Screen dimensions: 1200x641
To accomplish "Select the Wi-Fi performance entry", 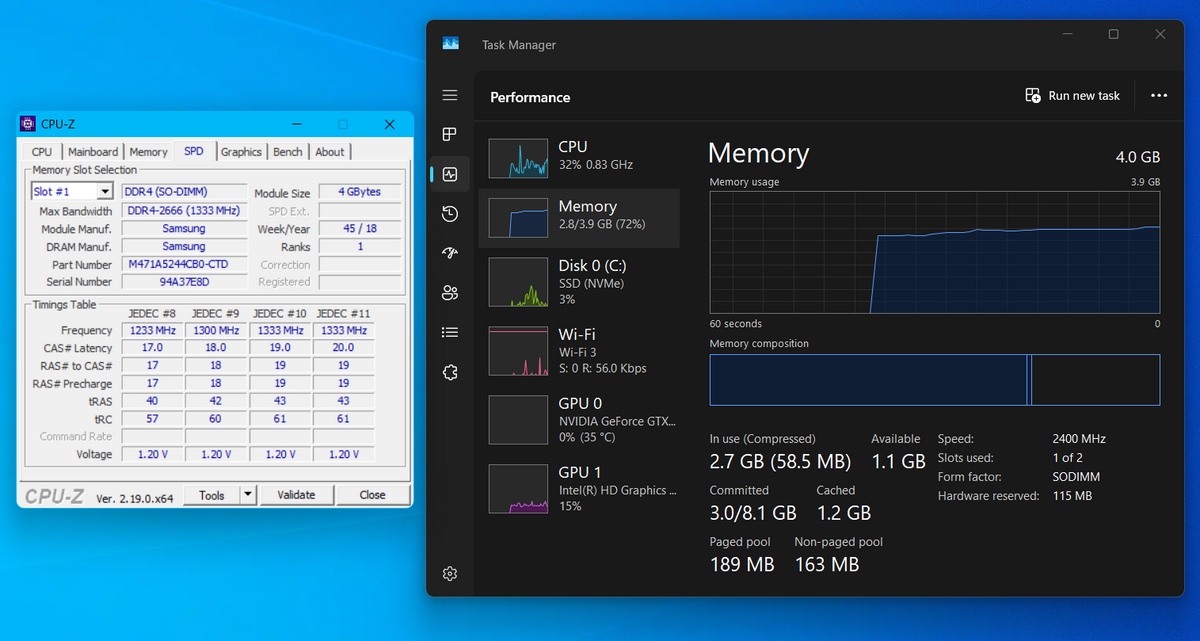I will 579,351.
